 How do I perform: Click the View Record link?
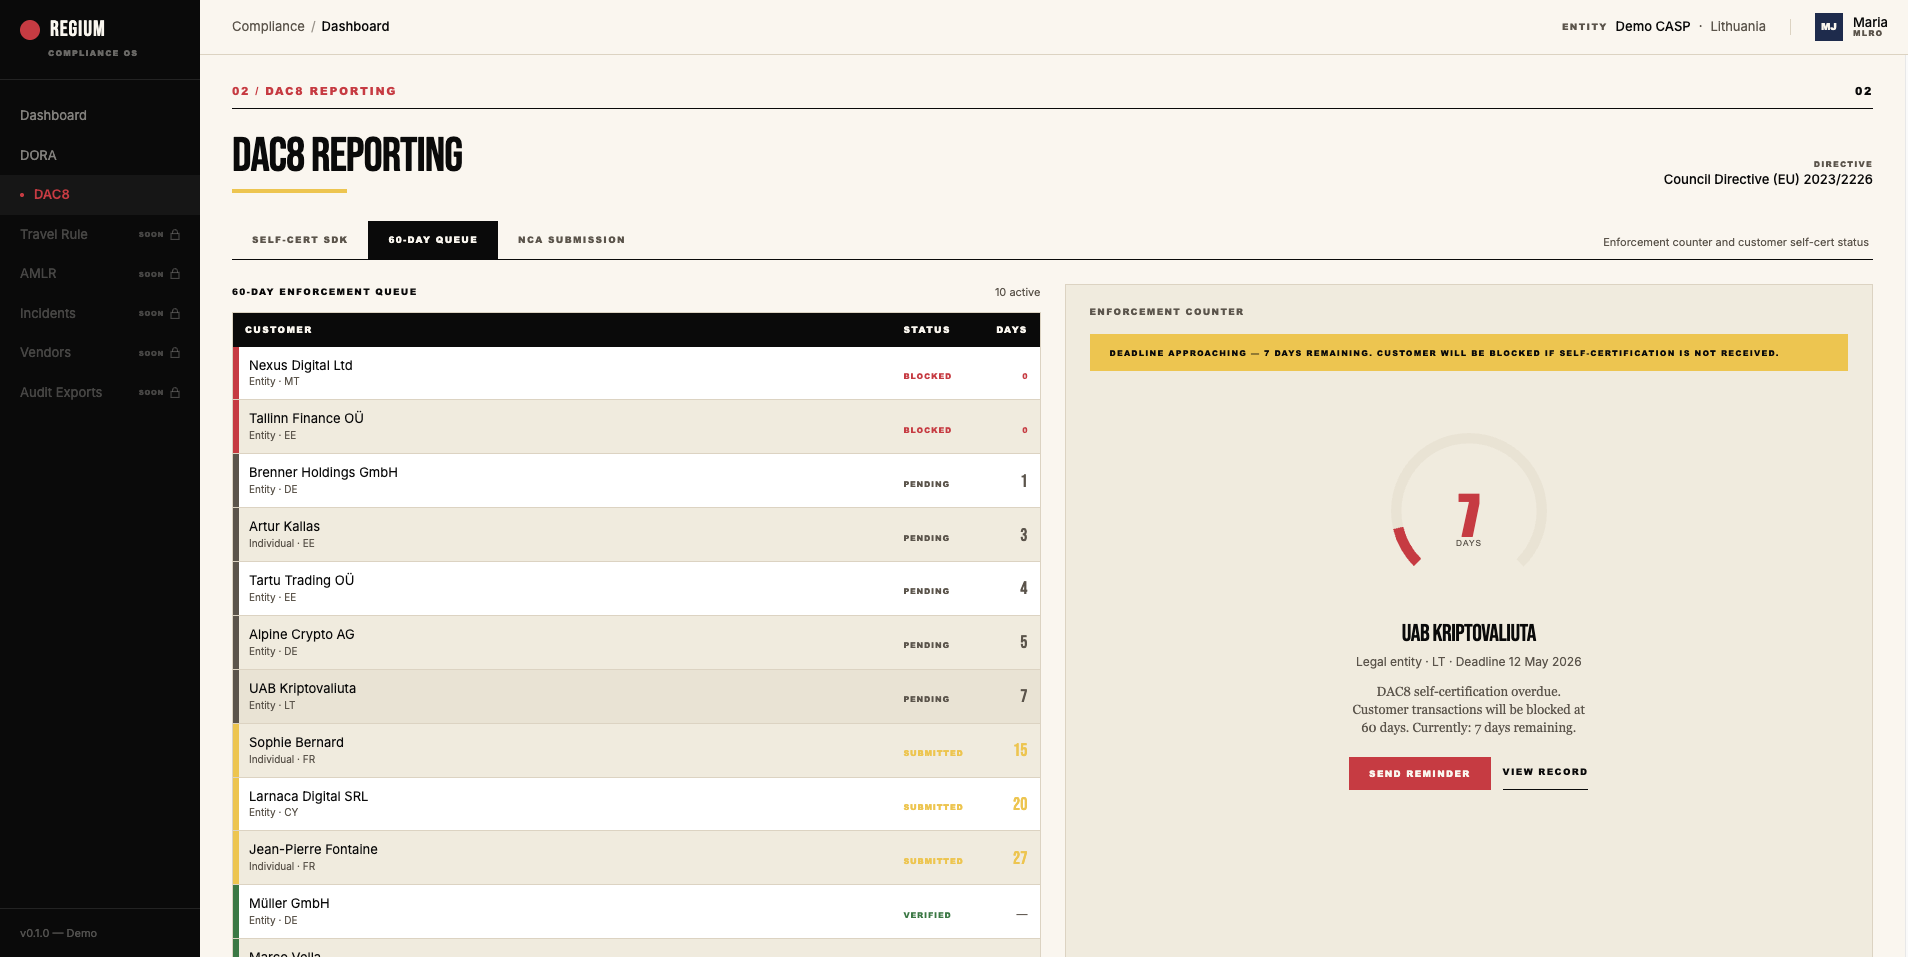pyautogui.click(x=1545, y=772)
